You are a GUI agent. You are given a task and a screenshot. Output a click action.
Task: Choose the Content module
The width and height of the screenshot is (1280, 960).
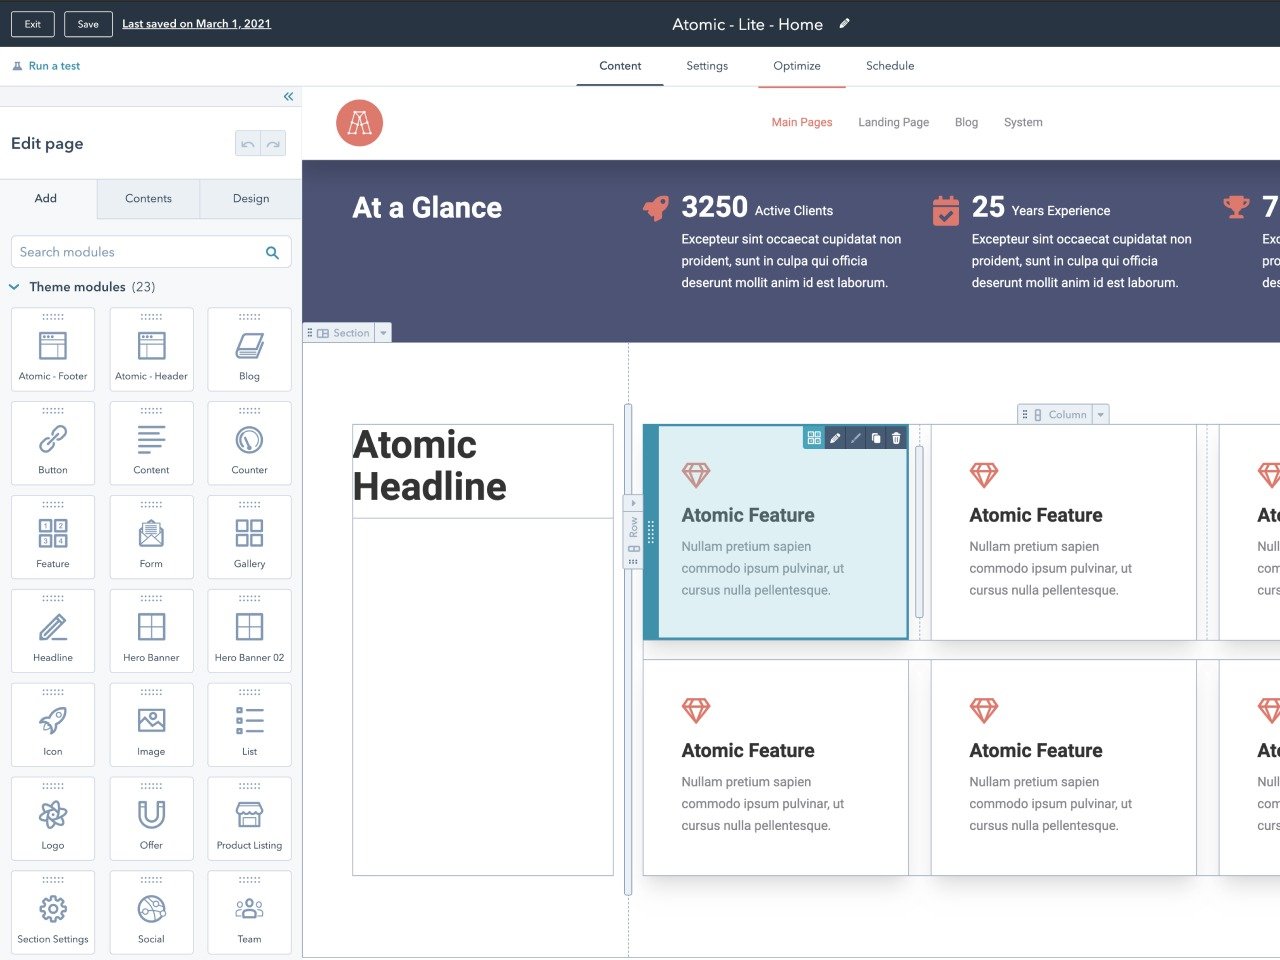tap(151, 443)
